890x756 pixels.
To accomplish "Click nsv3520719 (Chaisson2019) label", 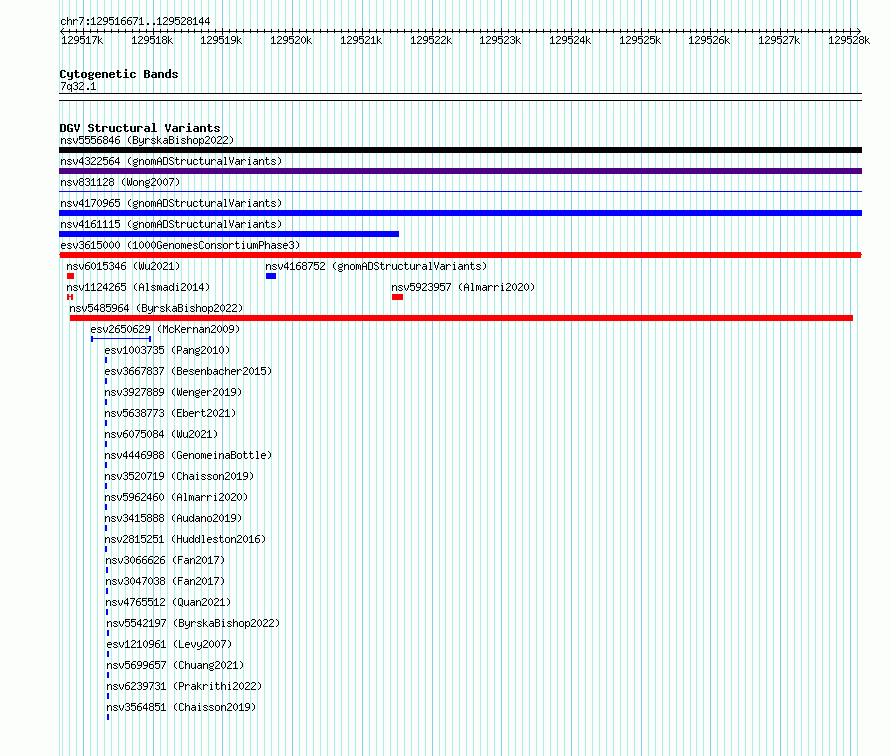I will [x=179, y=476].
